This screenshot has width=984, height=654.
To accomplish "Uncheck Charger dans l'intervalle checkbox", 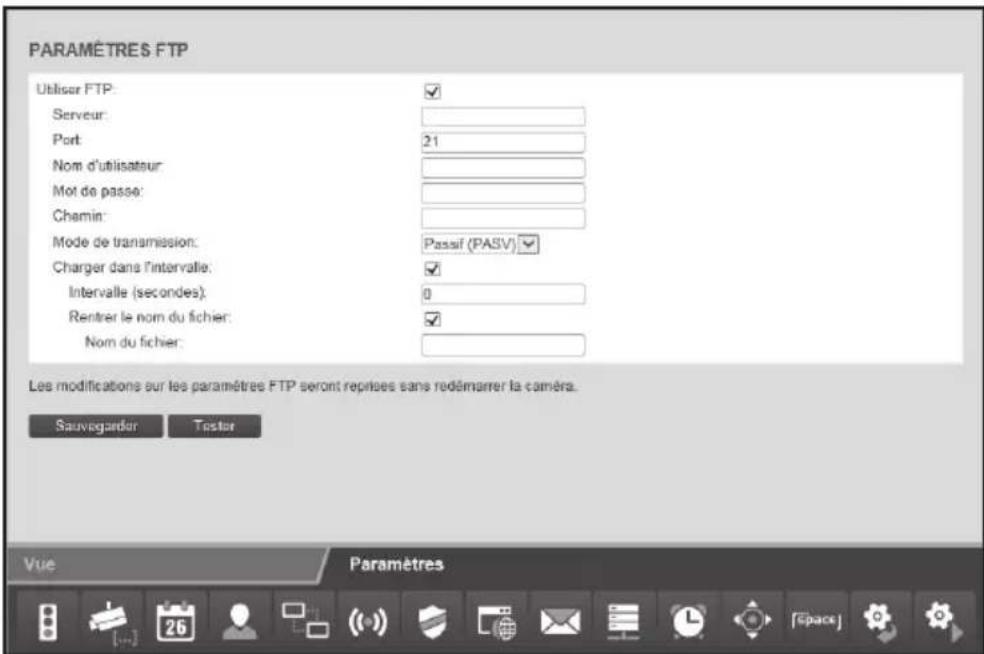I will pos(432,269).
